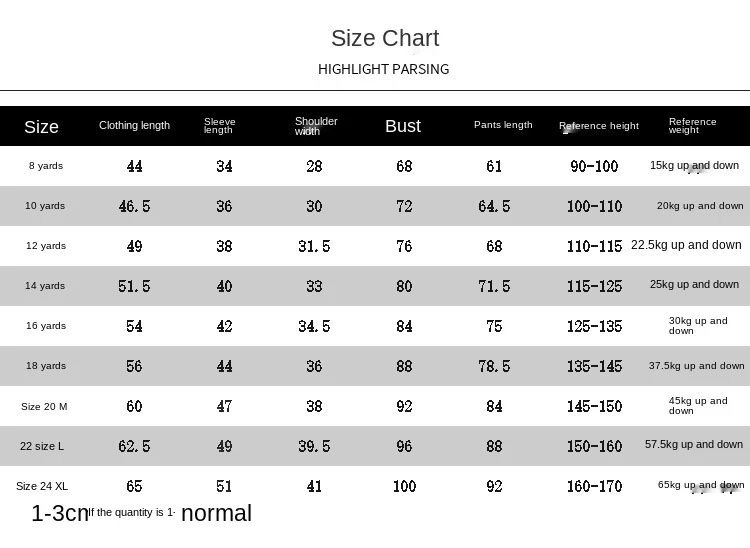Viewport: 750px width, 548px height.
Task: Click the HIGHLIGHT PARSING subtitle
Action: [383, 69]
